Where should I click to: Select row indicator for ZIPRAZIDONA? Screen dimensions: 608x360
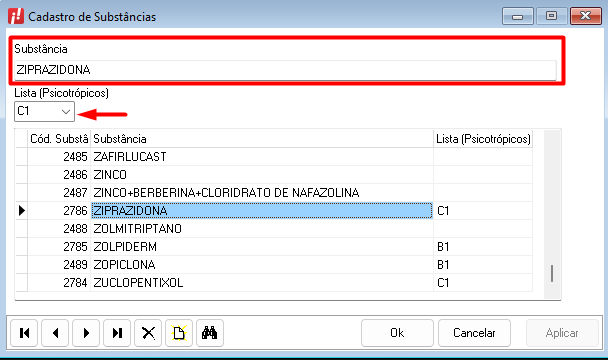pyautogui.click(x=22, y=211)
